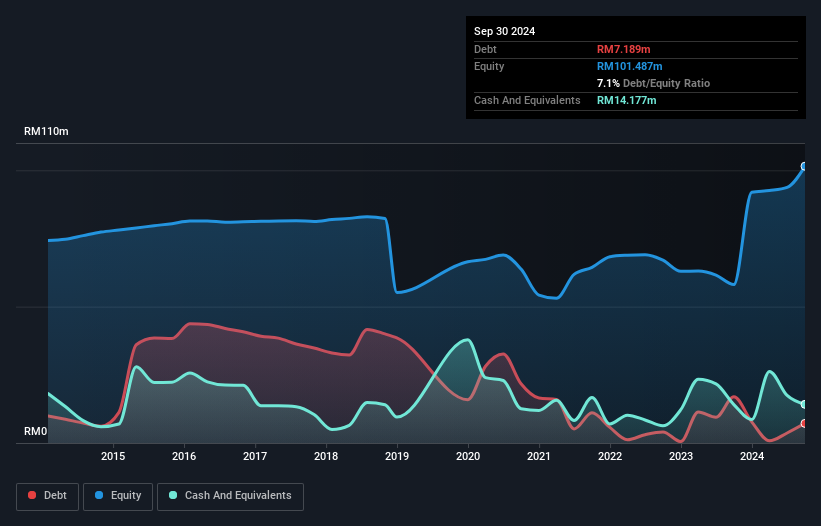The image size is (821, 526).
Task: Click the Sep 30 2024 tooltip date
Action: pyautogui.click(x=505, y=31)
